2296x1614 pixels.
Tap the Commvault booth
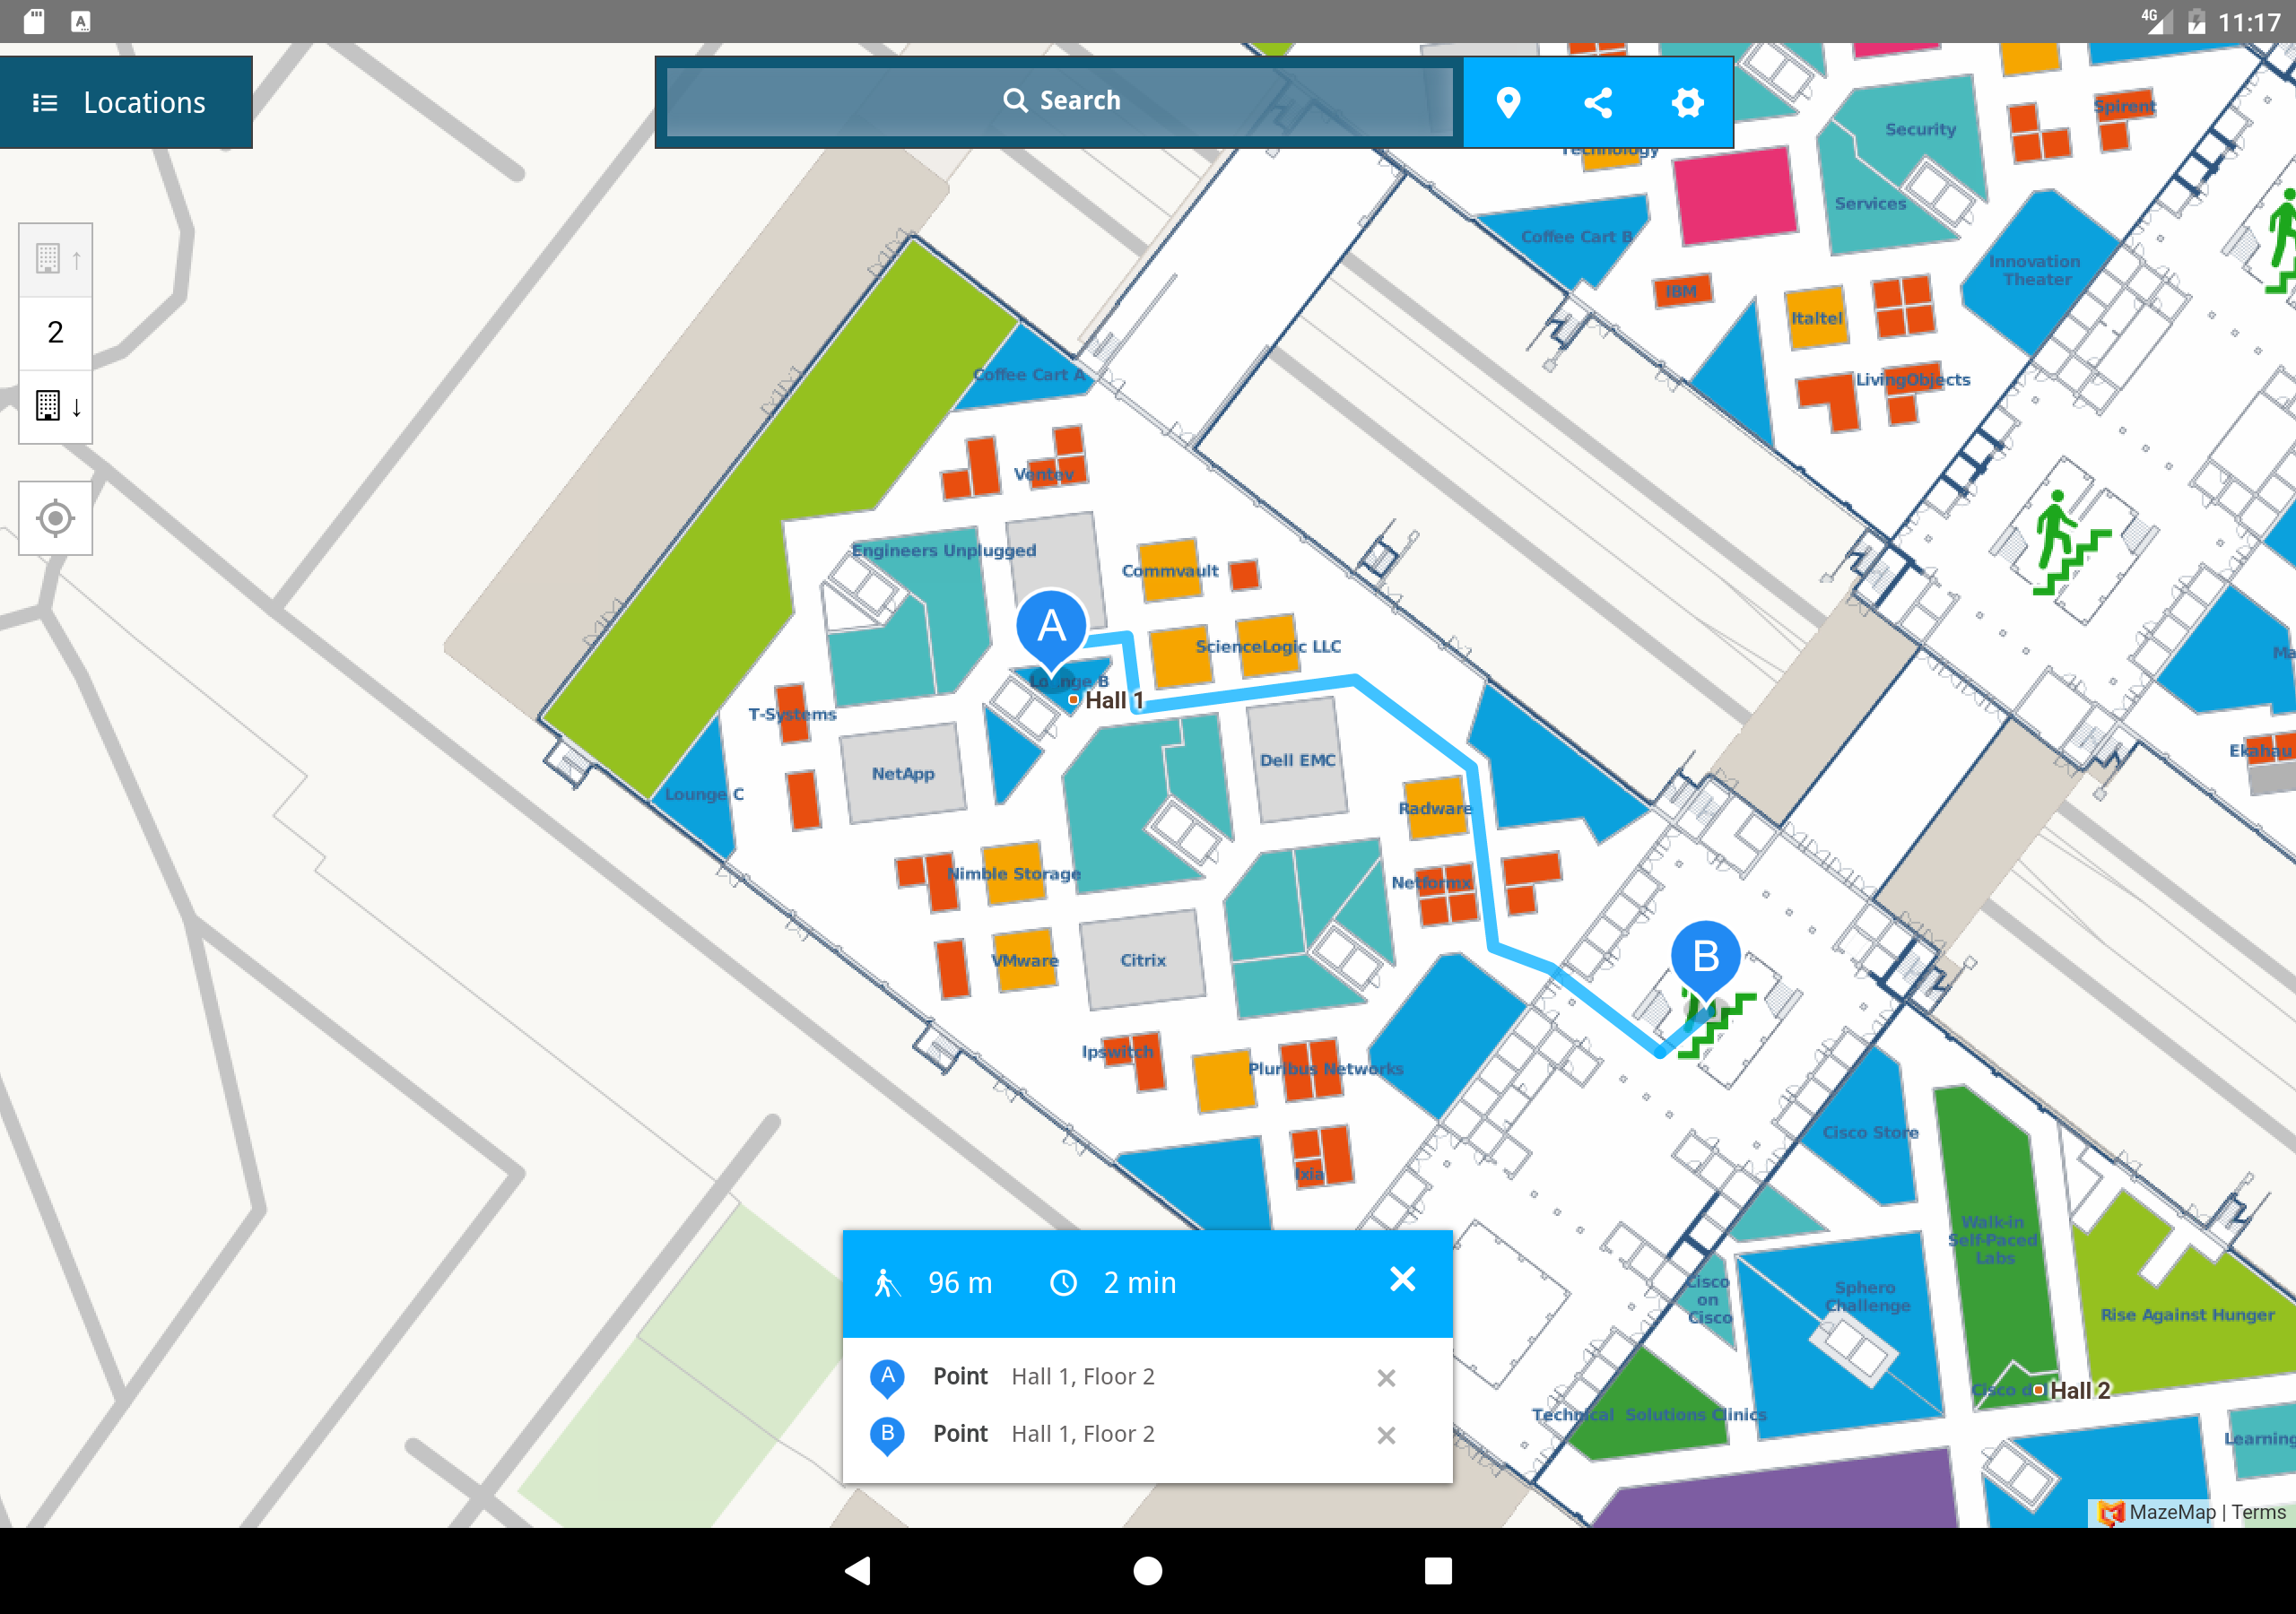(x=1169, y=570)
